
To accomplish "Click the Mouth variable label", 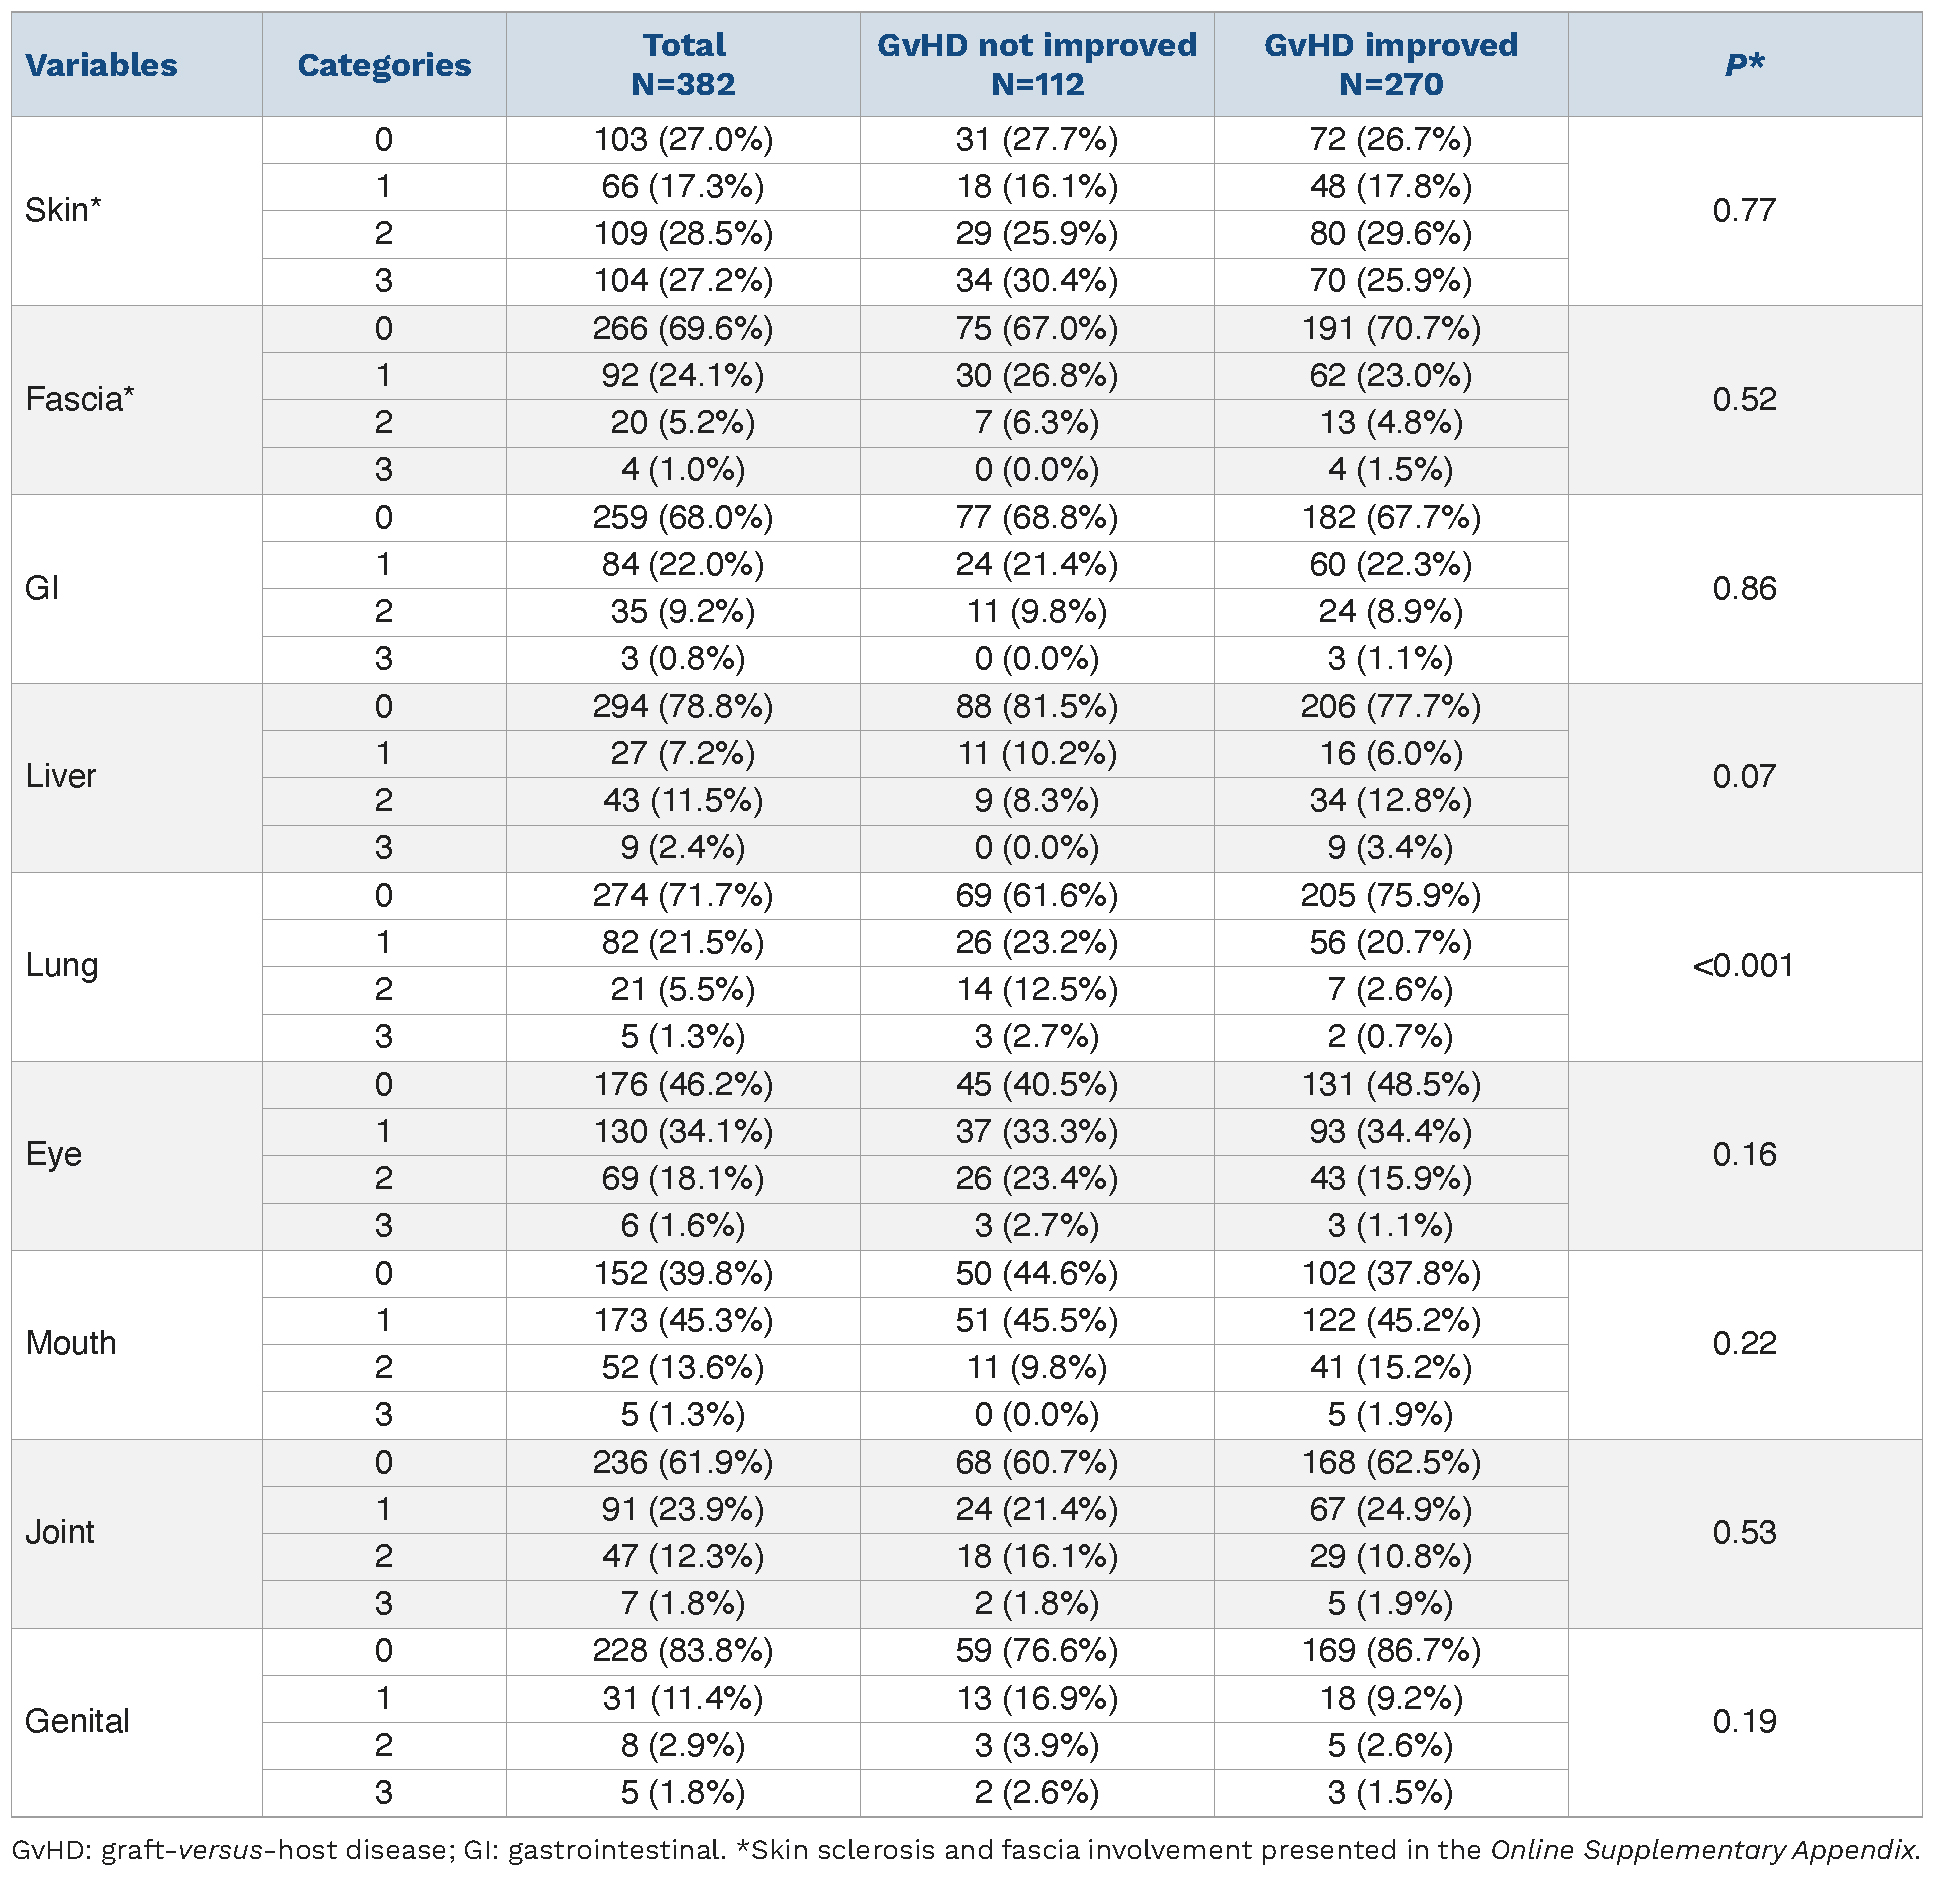I will 71,1343.
